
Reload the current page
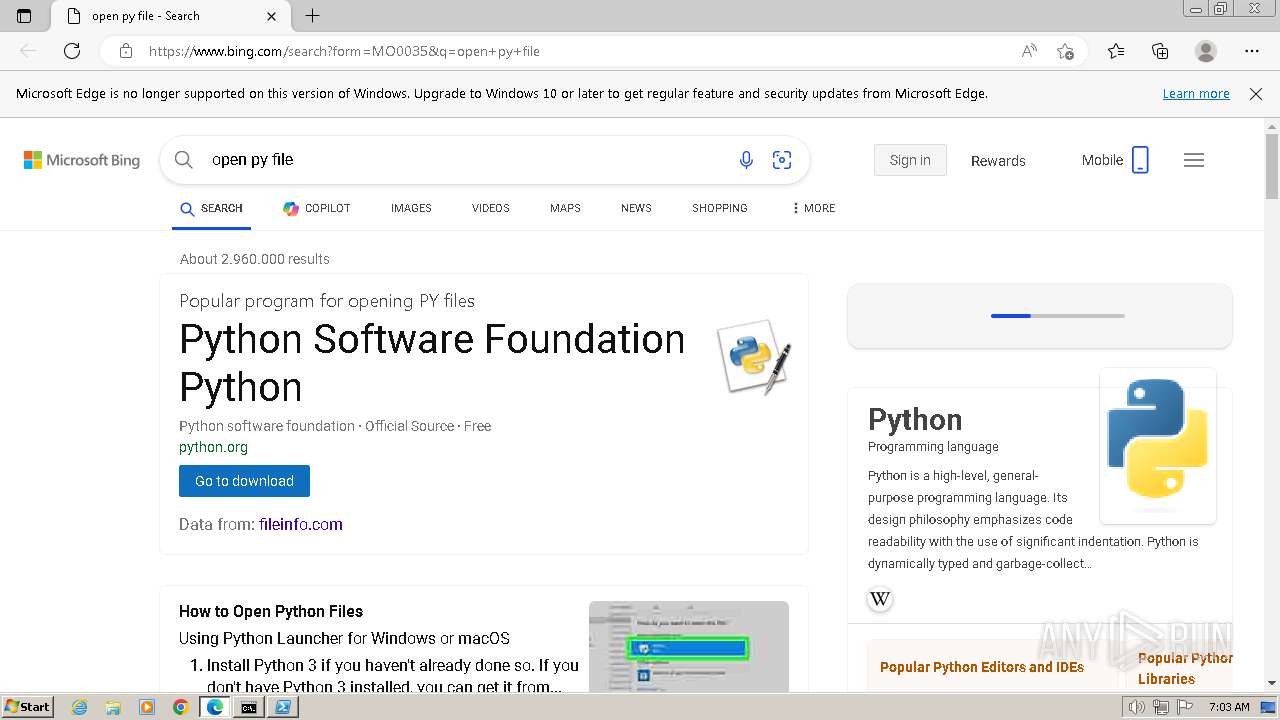tap(72, 51)
